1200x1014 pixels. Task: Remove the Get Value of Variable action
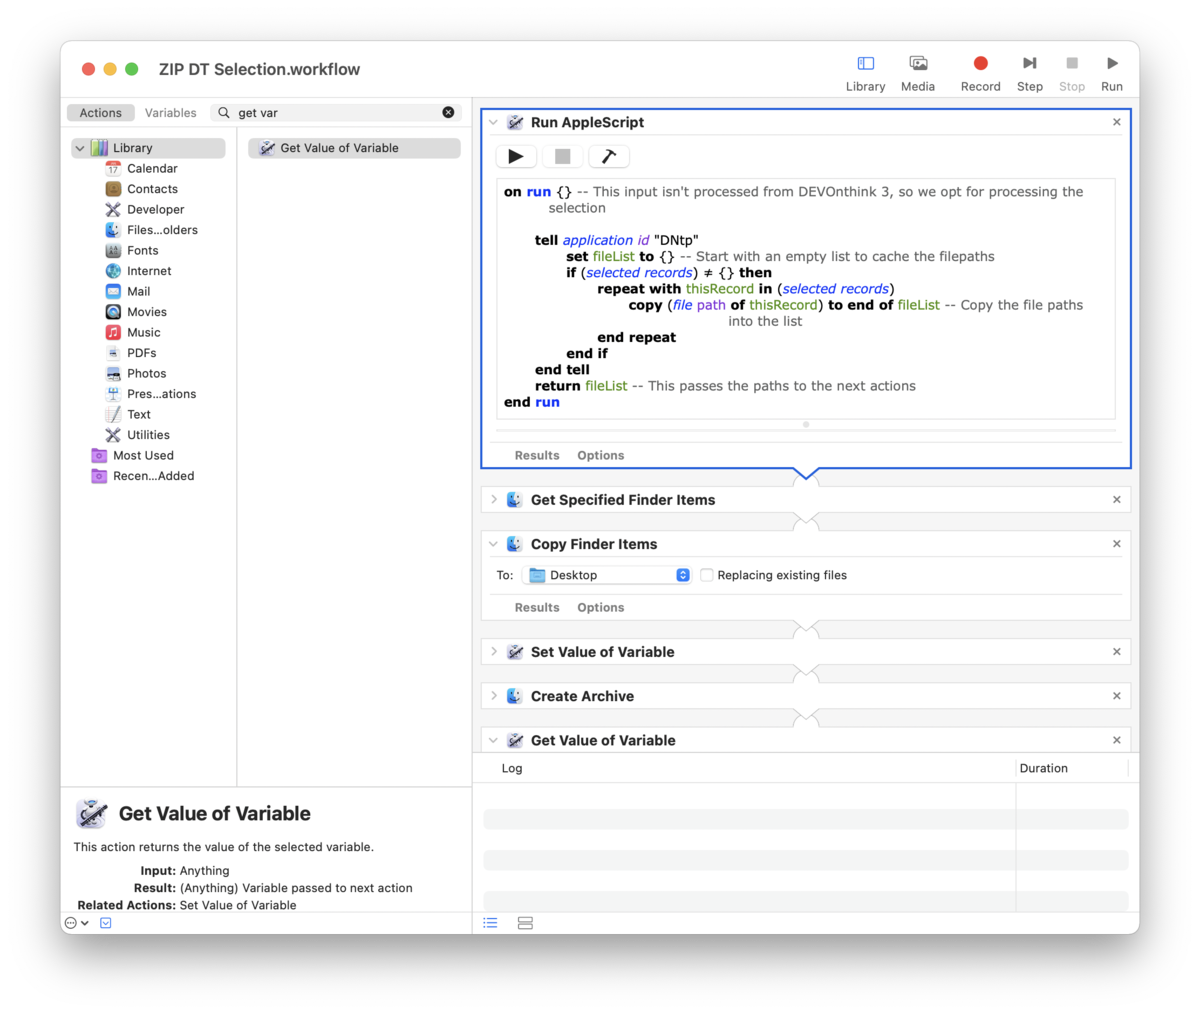point(1117,740)
